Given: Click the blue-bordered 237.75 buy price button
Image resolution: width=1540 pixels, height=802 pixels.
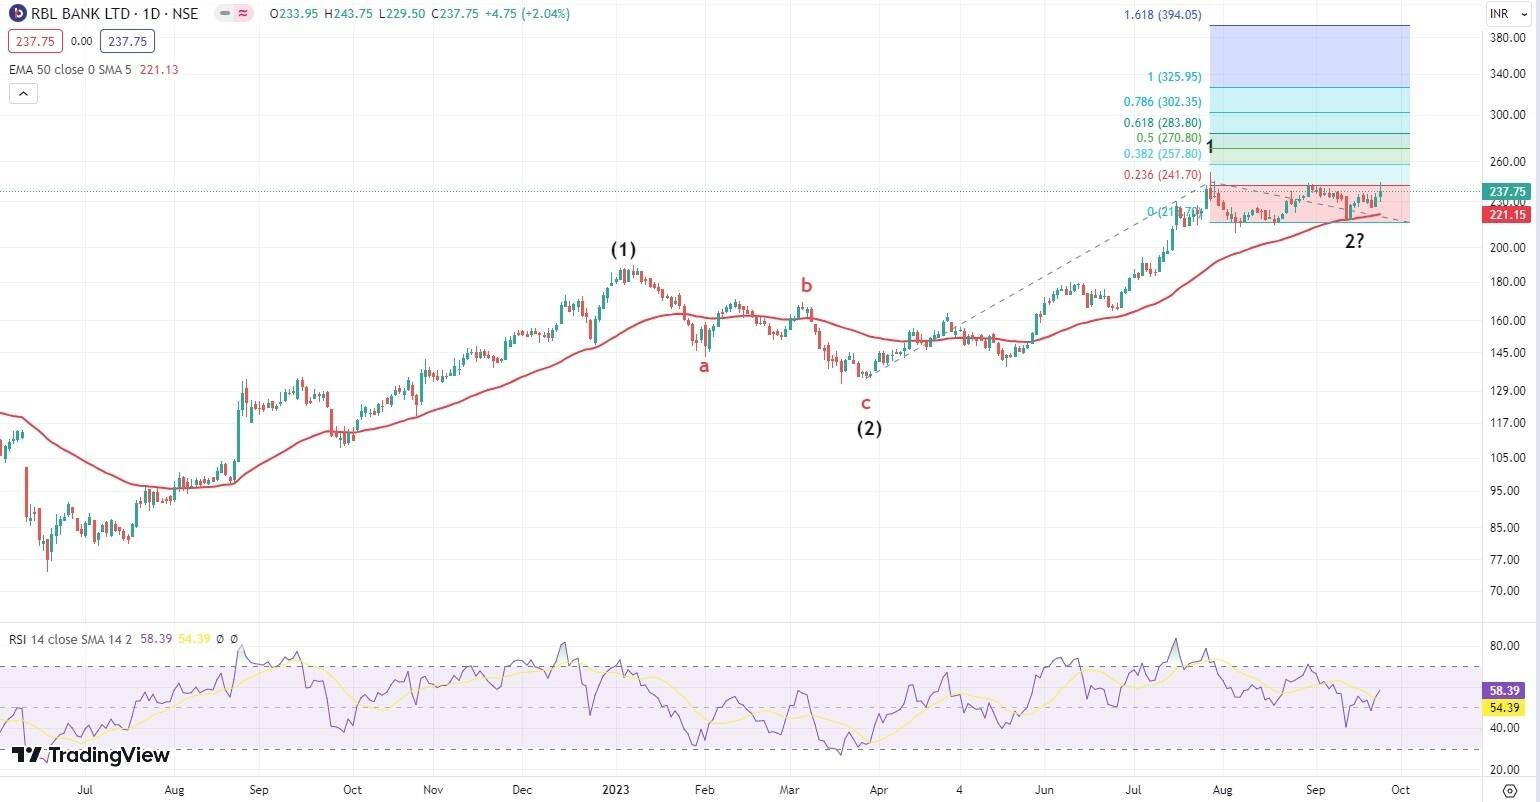Looking at the screenshot, I should coord(127,42).
